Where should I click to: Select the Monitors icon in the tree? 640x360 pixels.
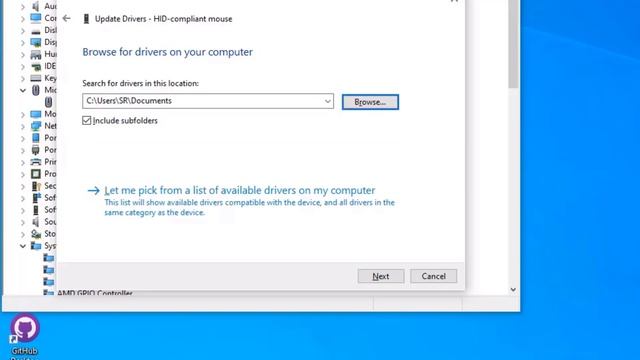36,114
